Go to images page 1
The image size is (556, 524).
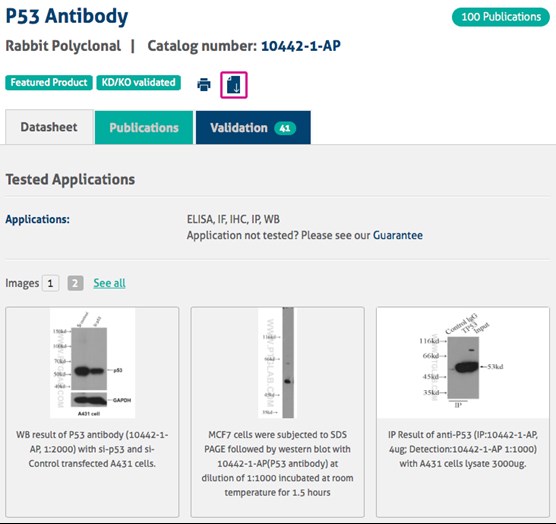50,283
